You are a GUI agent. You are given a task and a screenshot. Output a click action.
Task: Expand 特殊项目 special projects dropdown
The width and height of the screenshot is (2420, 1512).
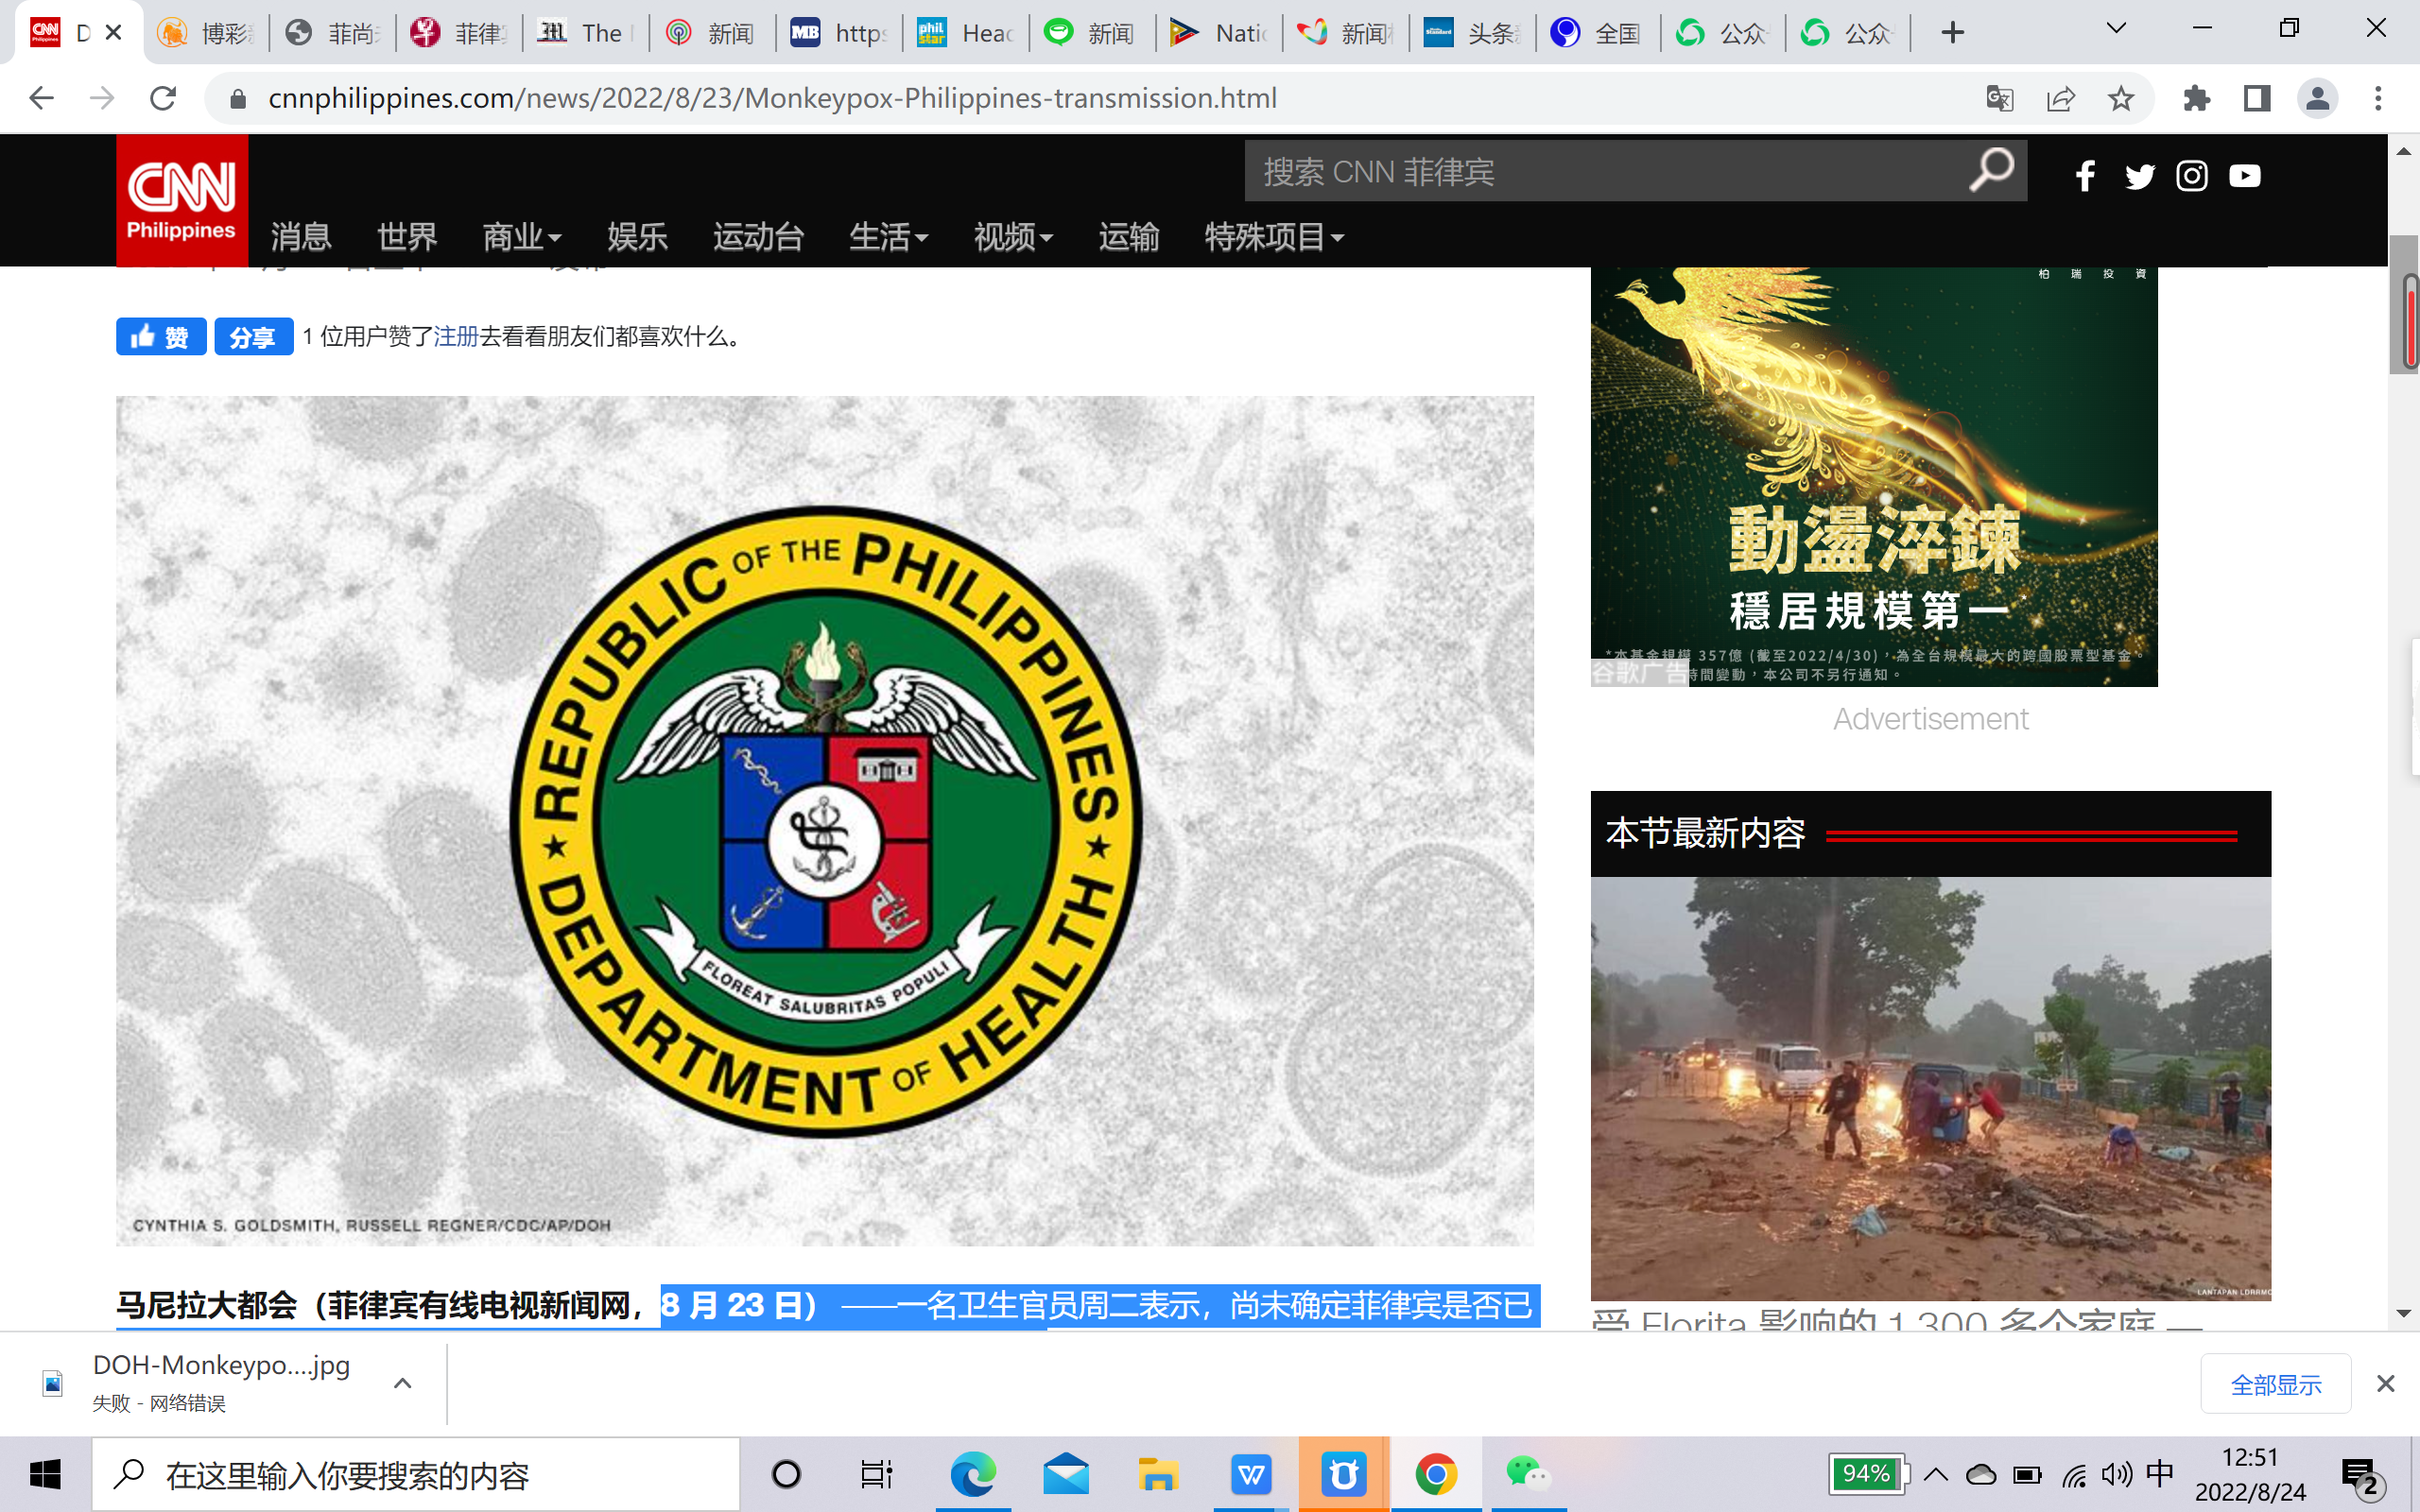pos(1274,237)
